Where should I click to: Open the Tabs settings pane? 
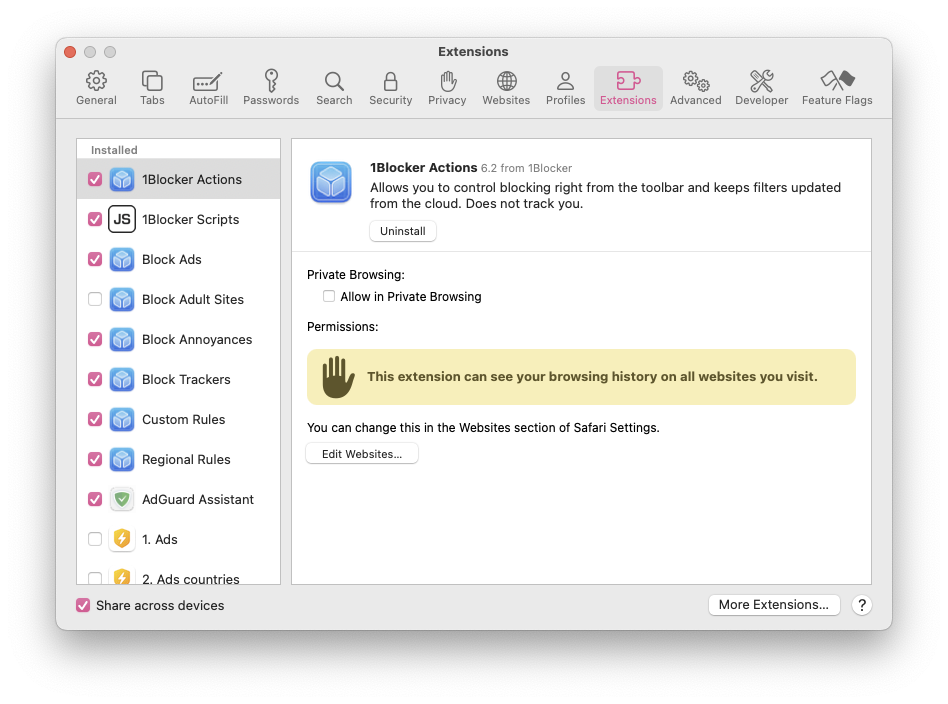[152, 87]
